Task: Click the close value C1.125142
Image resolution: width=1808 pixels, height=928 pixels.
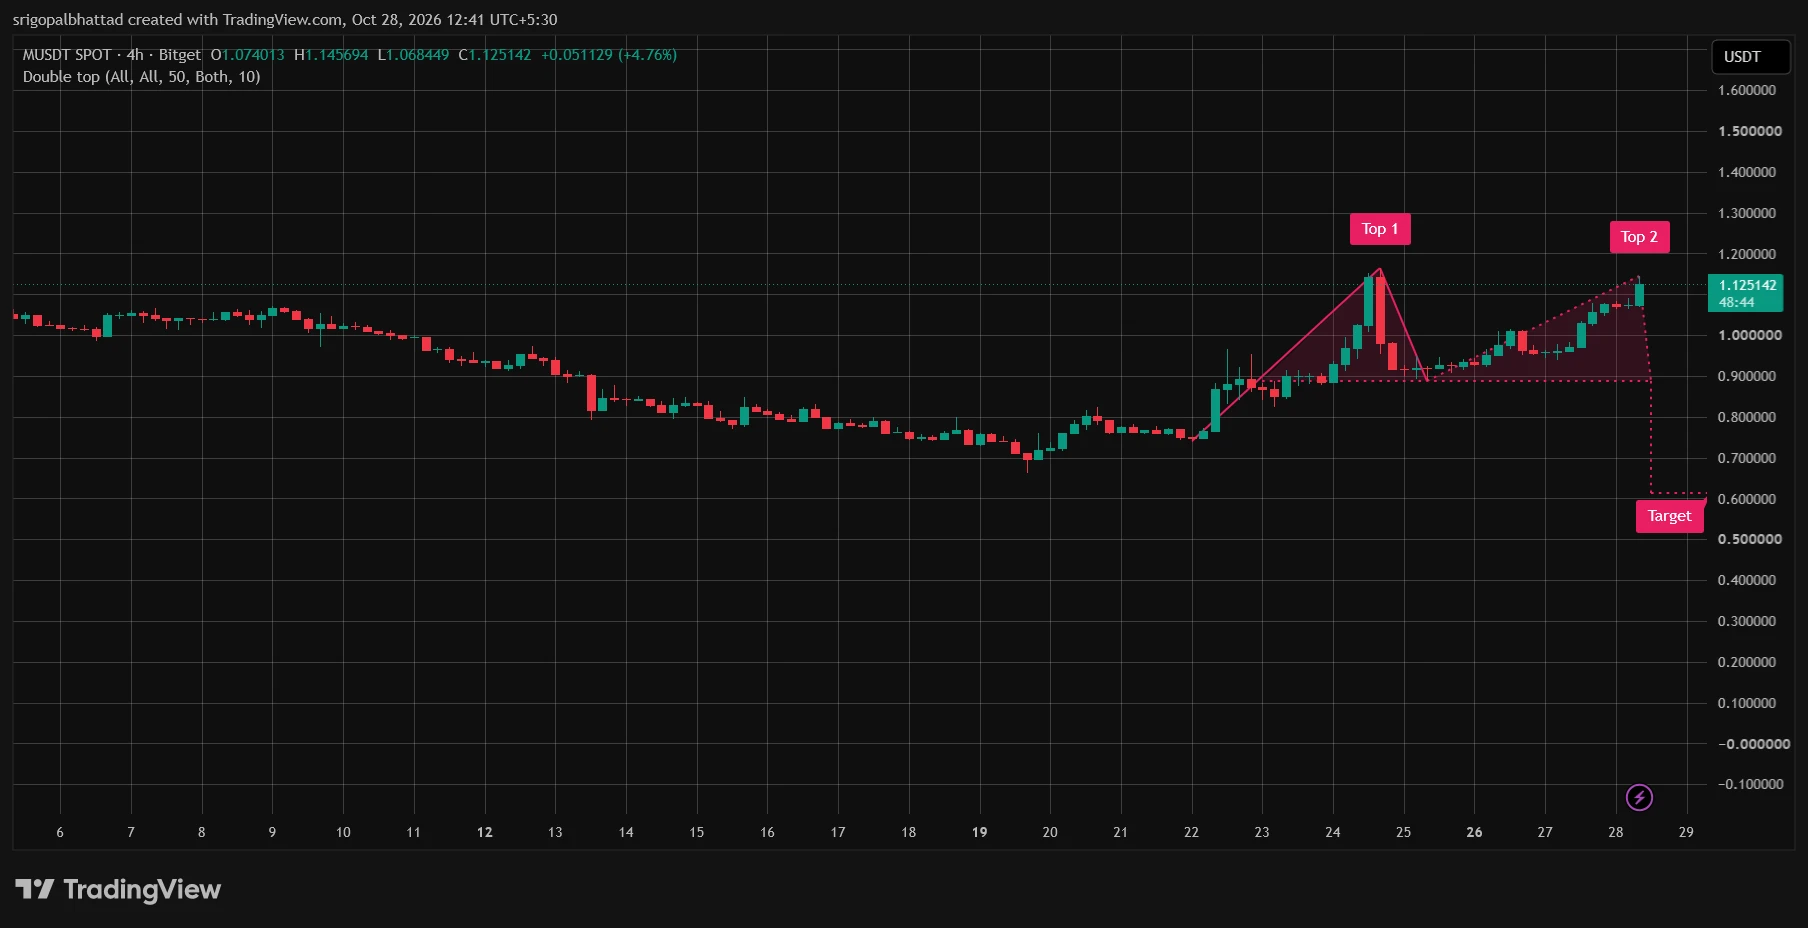Action: [x=495, y=55]
